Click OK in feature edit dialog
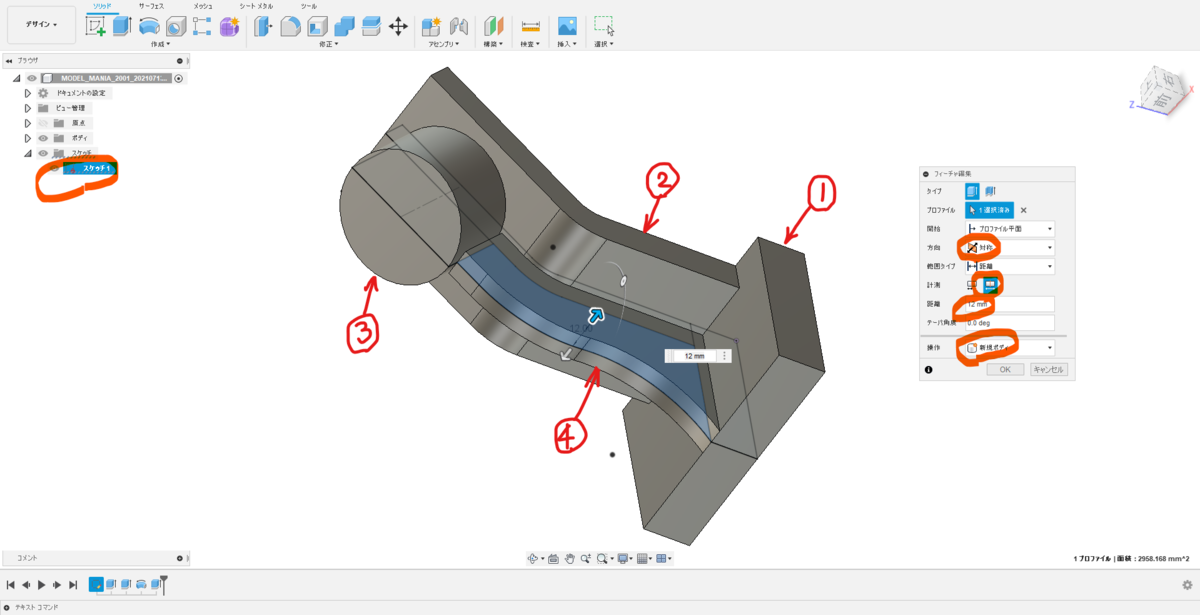Screen dimensions: 1200x615 [1005, 369]
